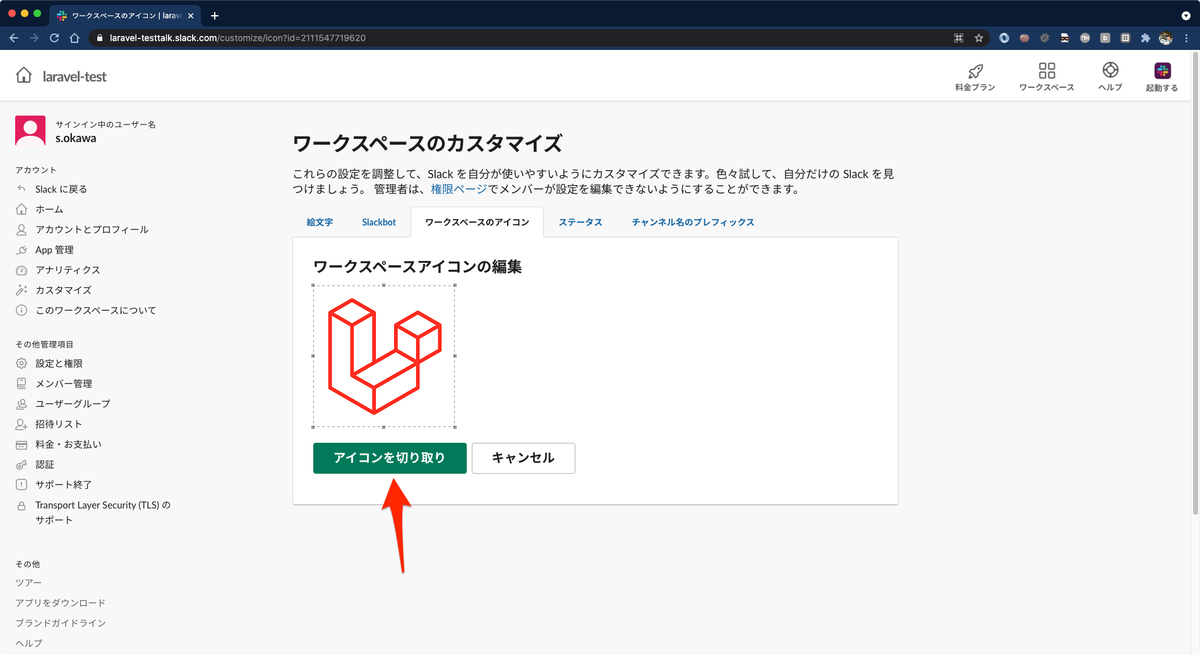Click the gear-shaped extension icon
The height and width of the screenshot is (655, 1200).
tap(1045, 38)
